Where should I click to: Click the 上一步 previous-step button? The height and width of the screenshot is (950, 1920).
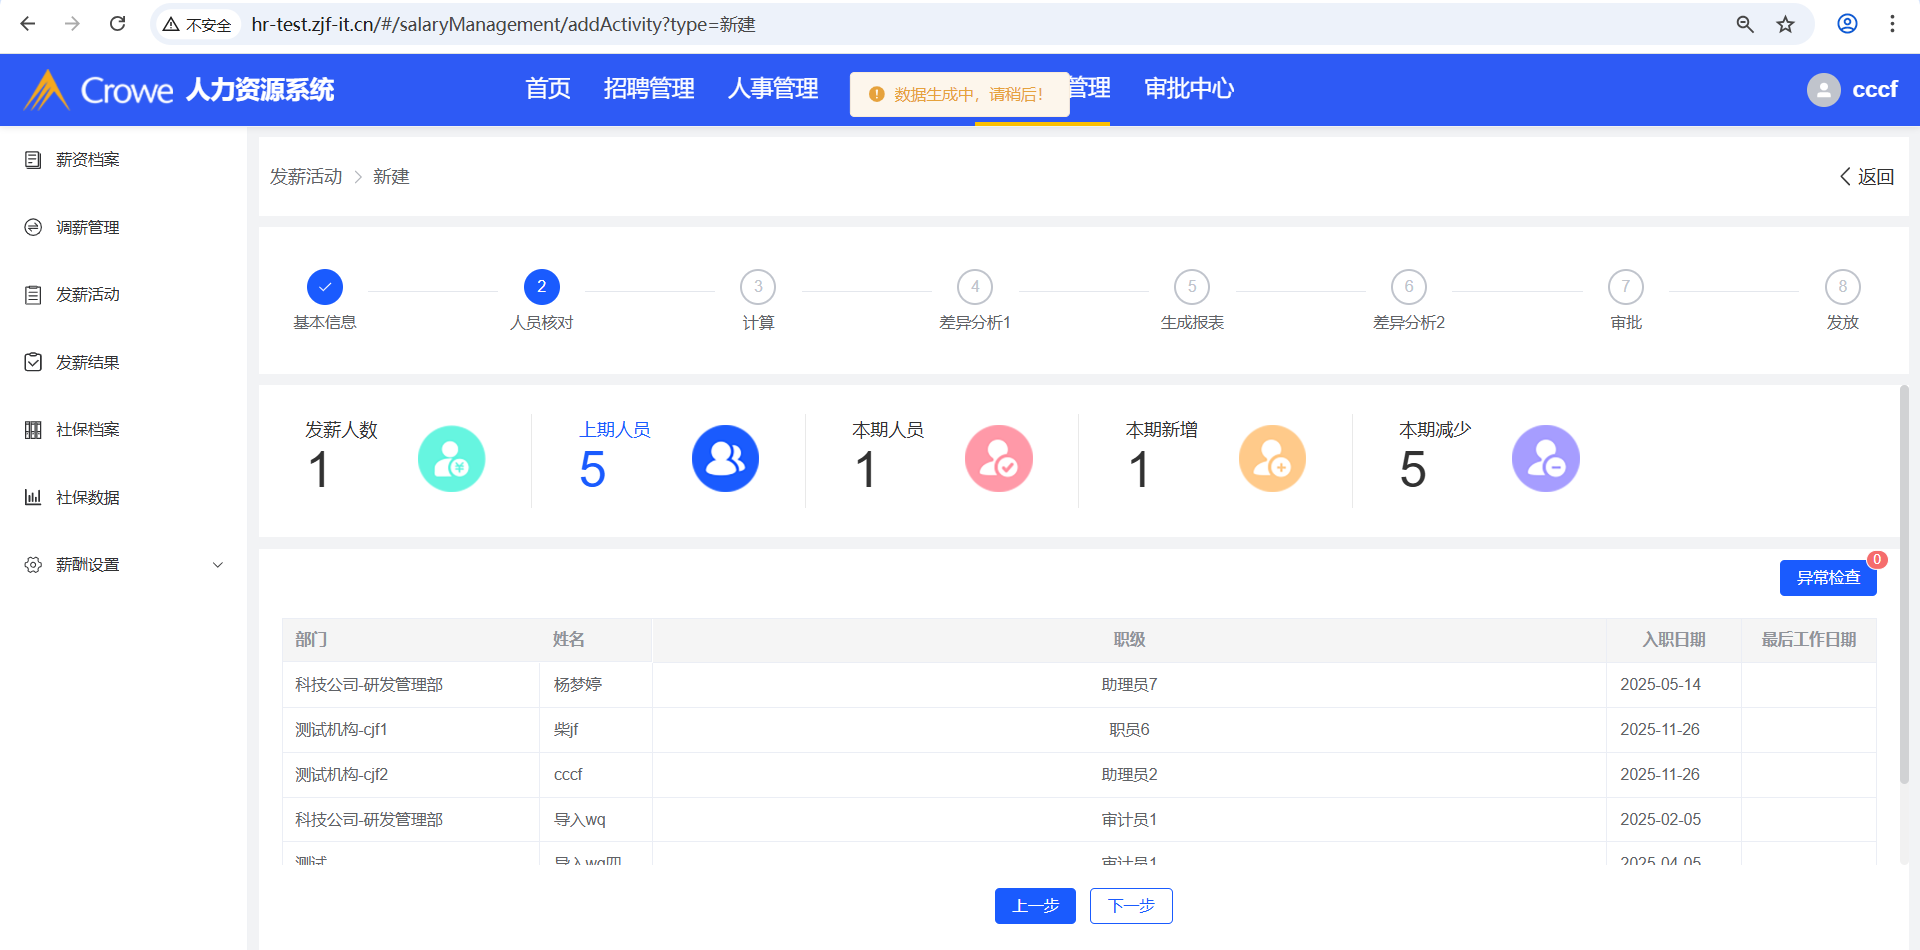coord(1035,906)
